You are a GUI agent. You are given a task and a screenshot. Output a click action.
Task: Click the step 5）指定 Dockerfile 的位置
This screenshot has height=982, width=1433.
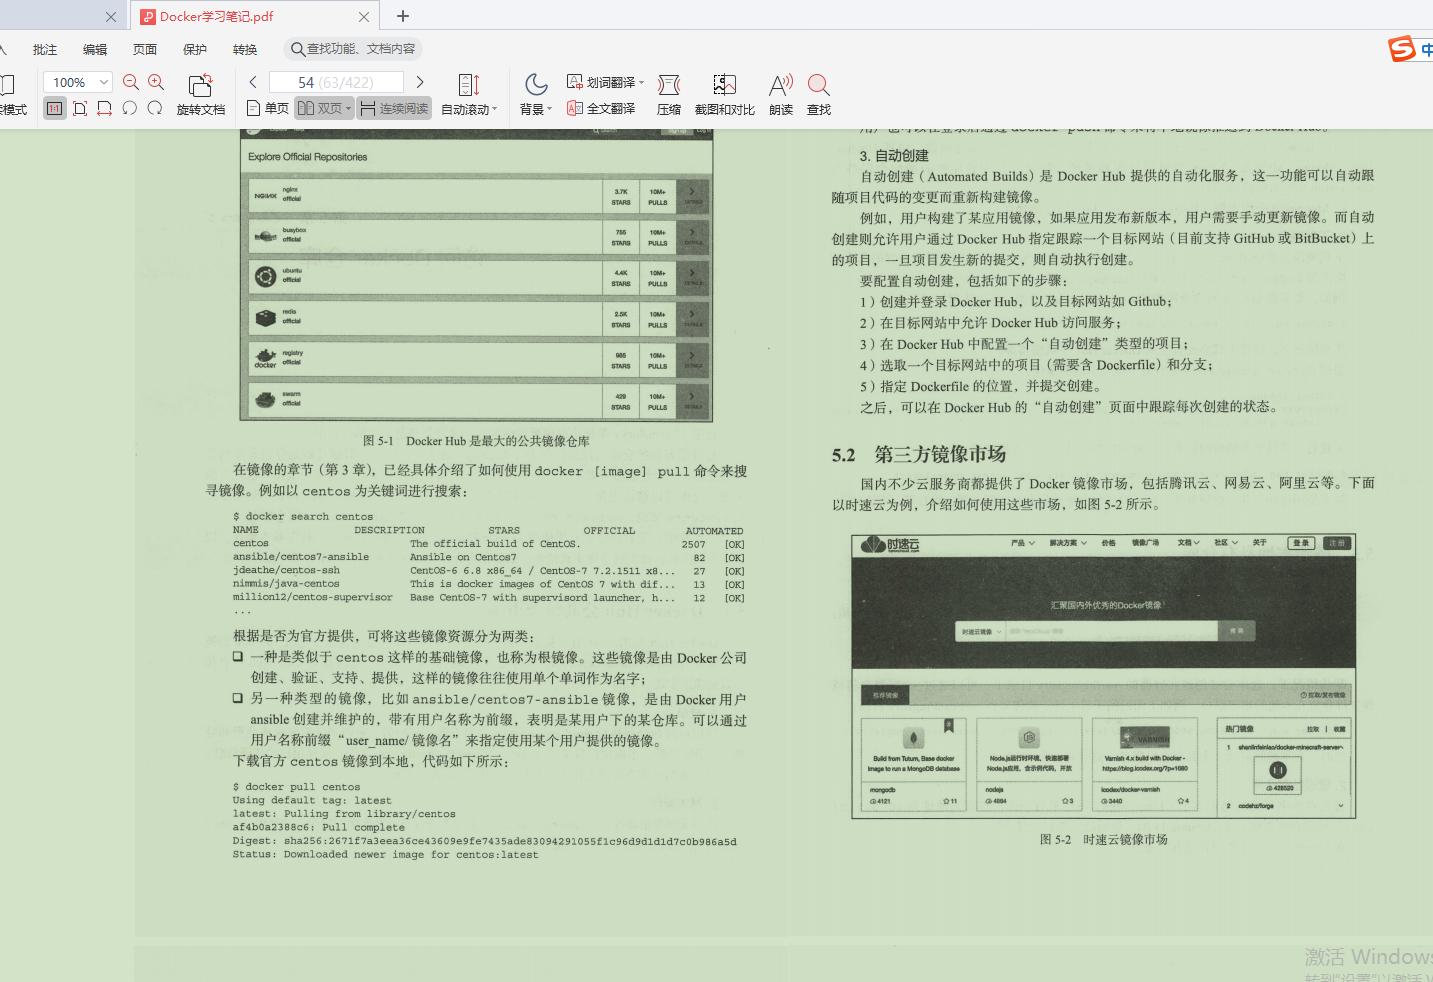(980, 386)
